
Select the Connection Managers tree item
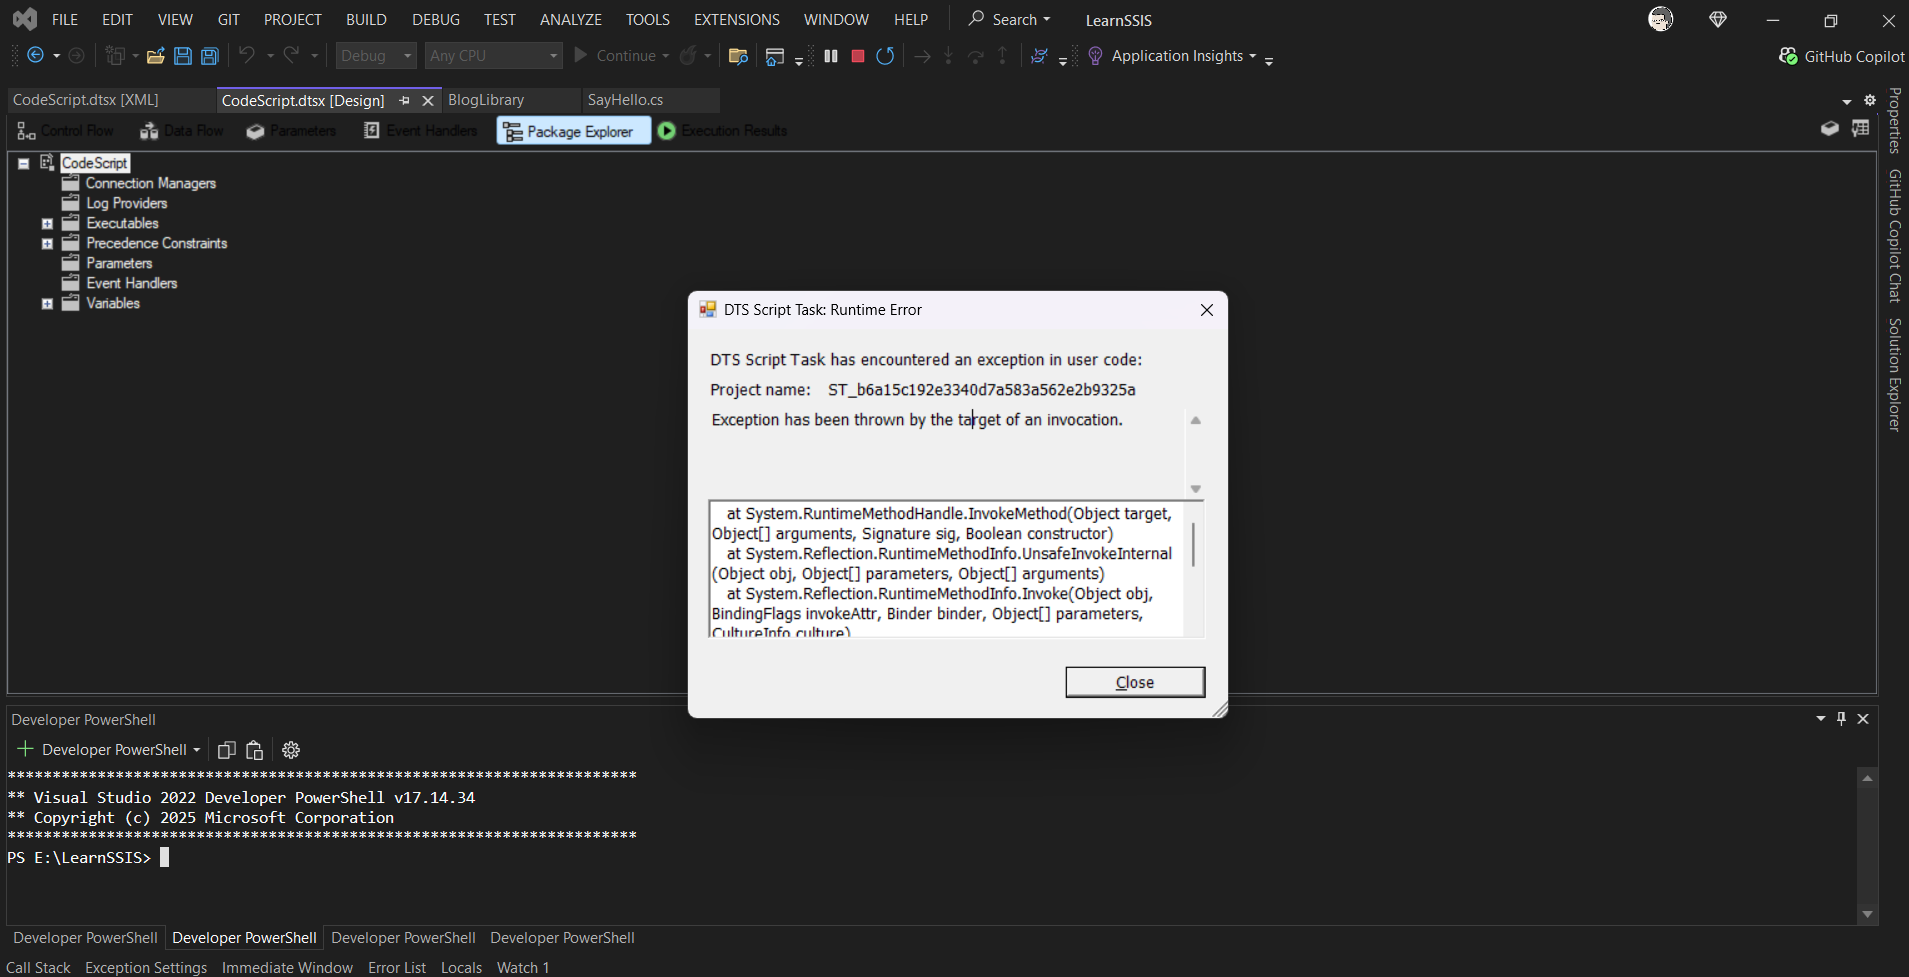pyautogui.click(x=150, y=183)
